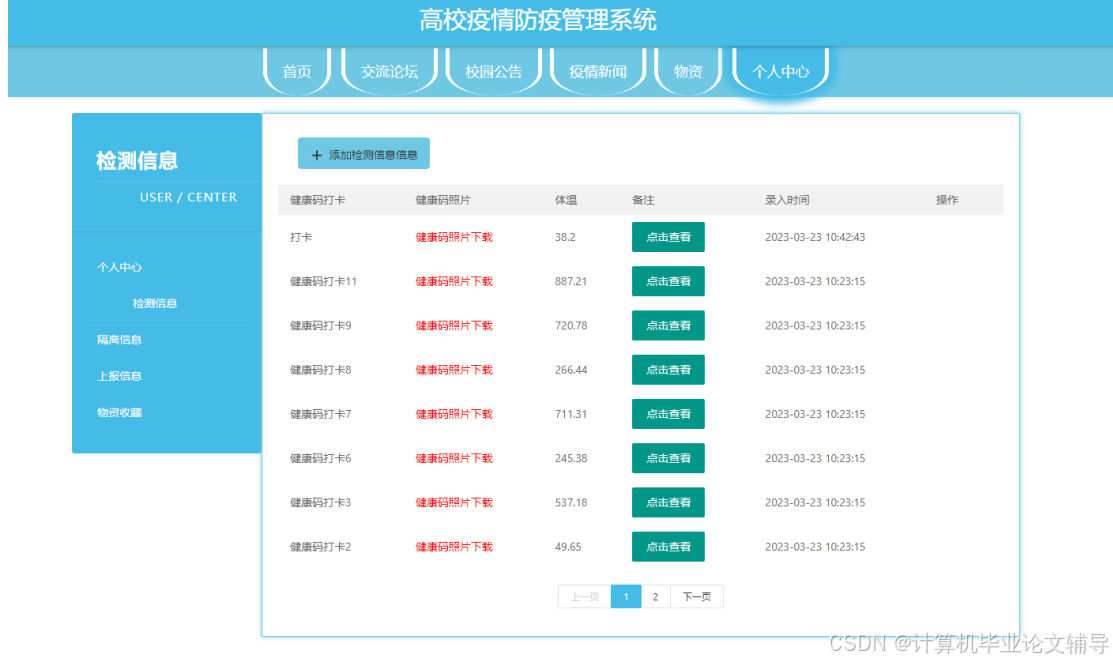Screen dimensions: 1113x663
Task: Open the 校园公告 navigation tab
Action: pyautogui.click(x=493, y=70)
